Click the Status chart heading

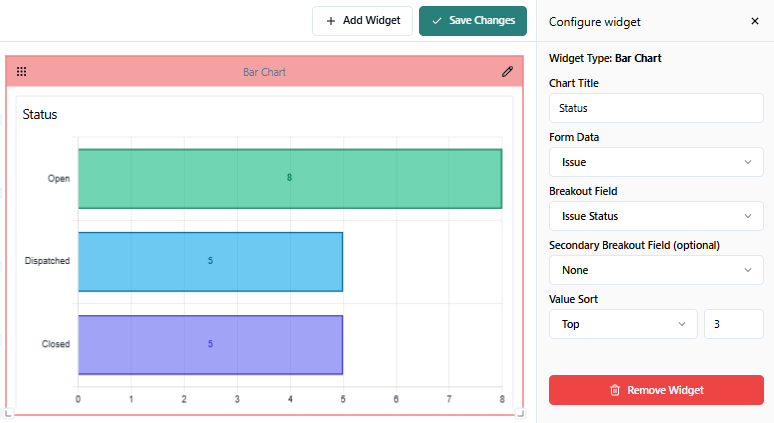pos(40,115)
